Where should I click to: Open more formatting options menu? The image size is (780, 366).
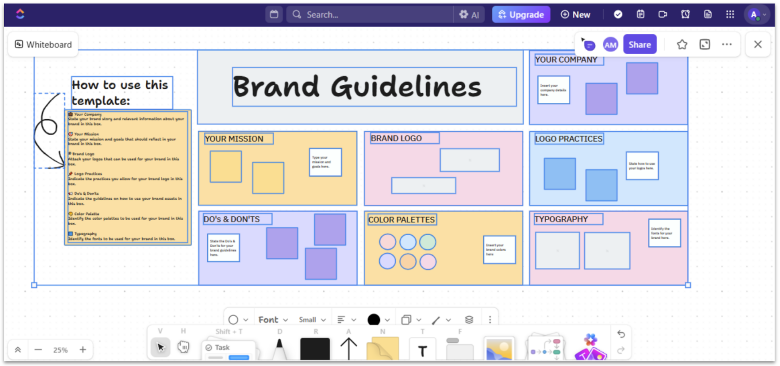[x=490, y=320]
